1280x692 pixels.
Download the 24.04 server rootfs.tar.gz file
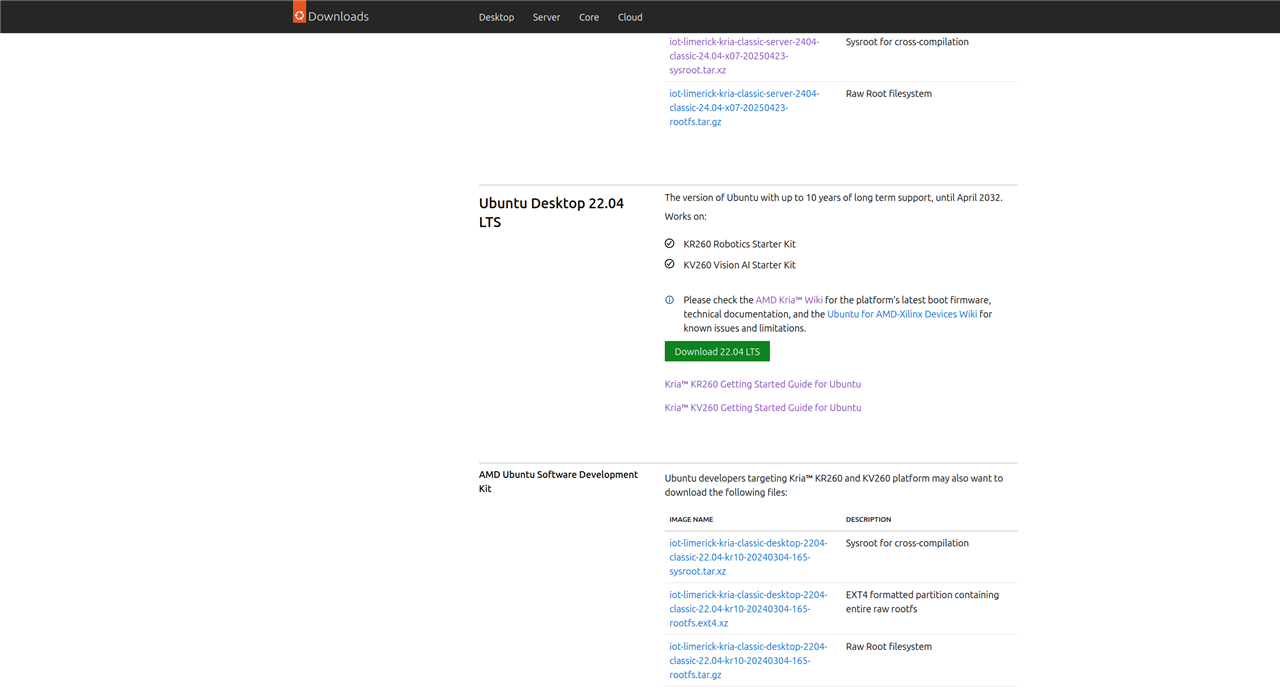744,108
